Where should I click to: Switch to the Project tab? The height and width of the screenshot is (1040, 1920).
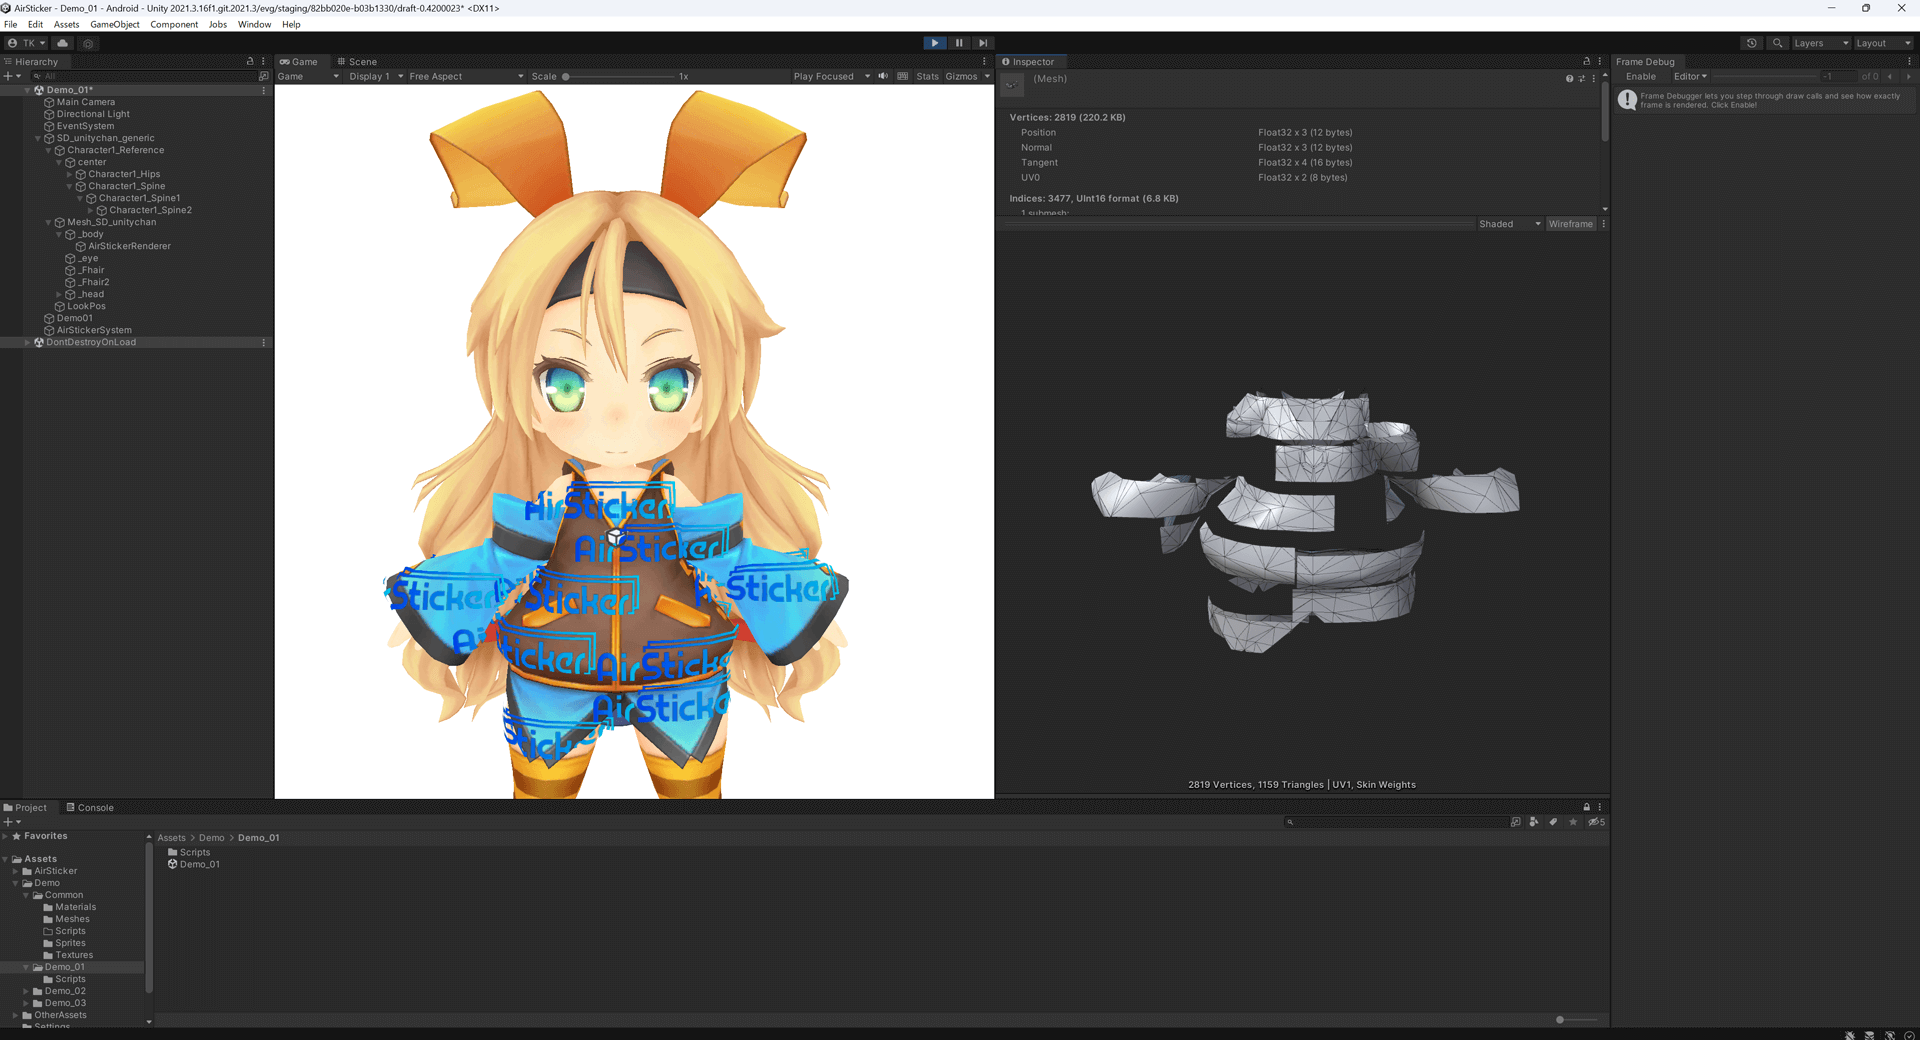25,807
